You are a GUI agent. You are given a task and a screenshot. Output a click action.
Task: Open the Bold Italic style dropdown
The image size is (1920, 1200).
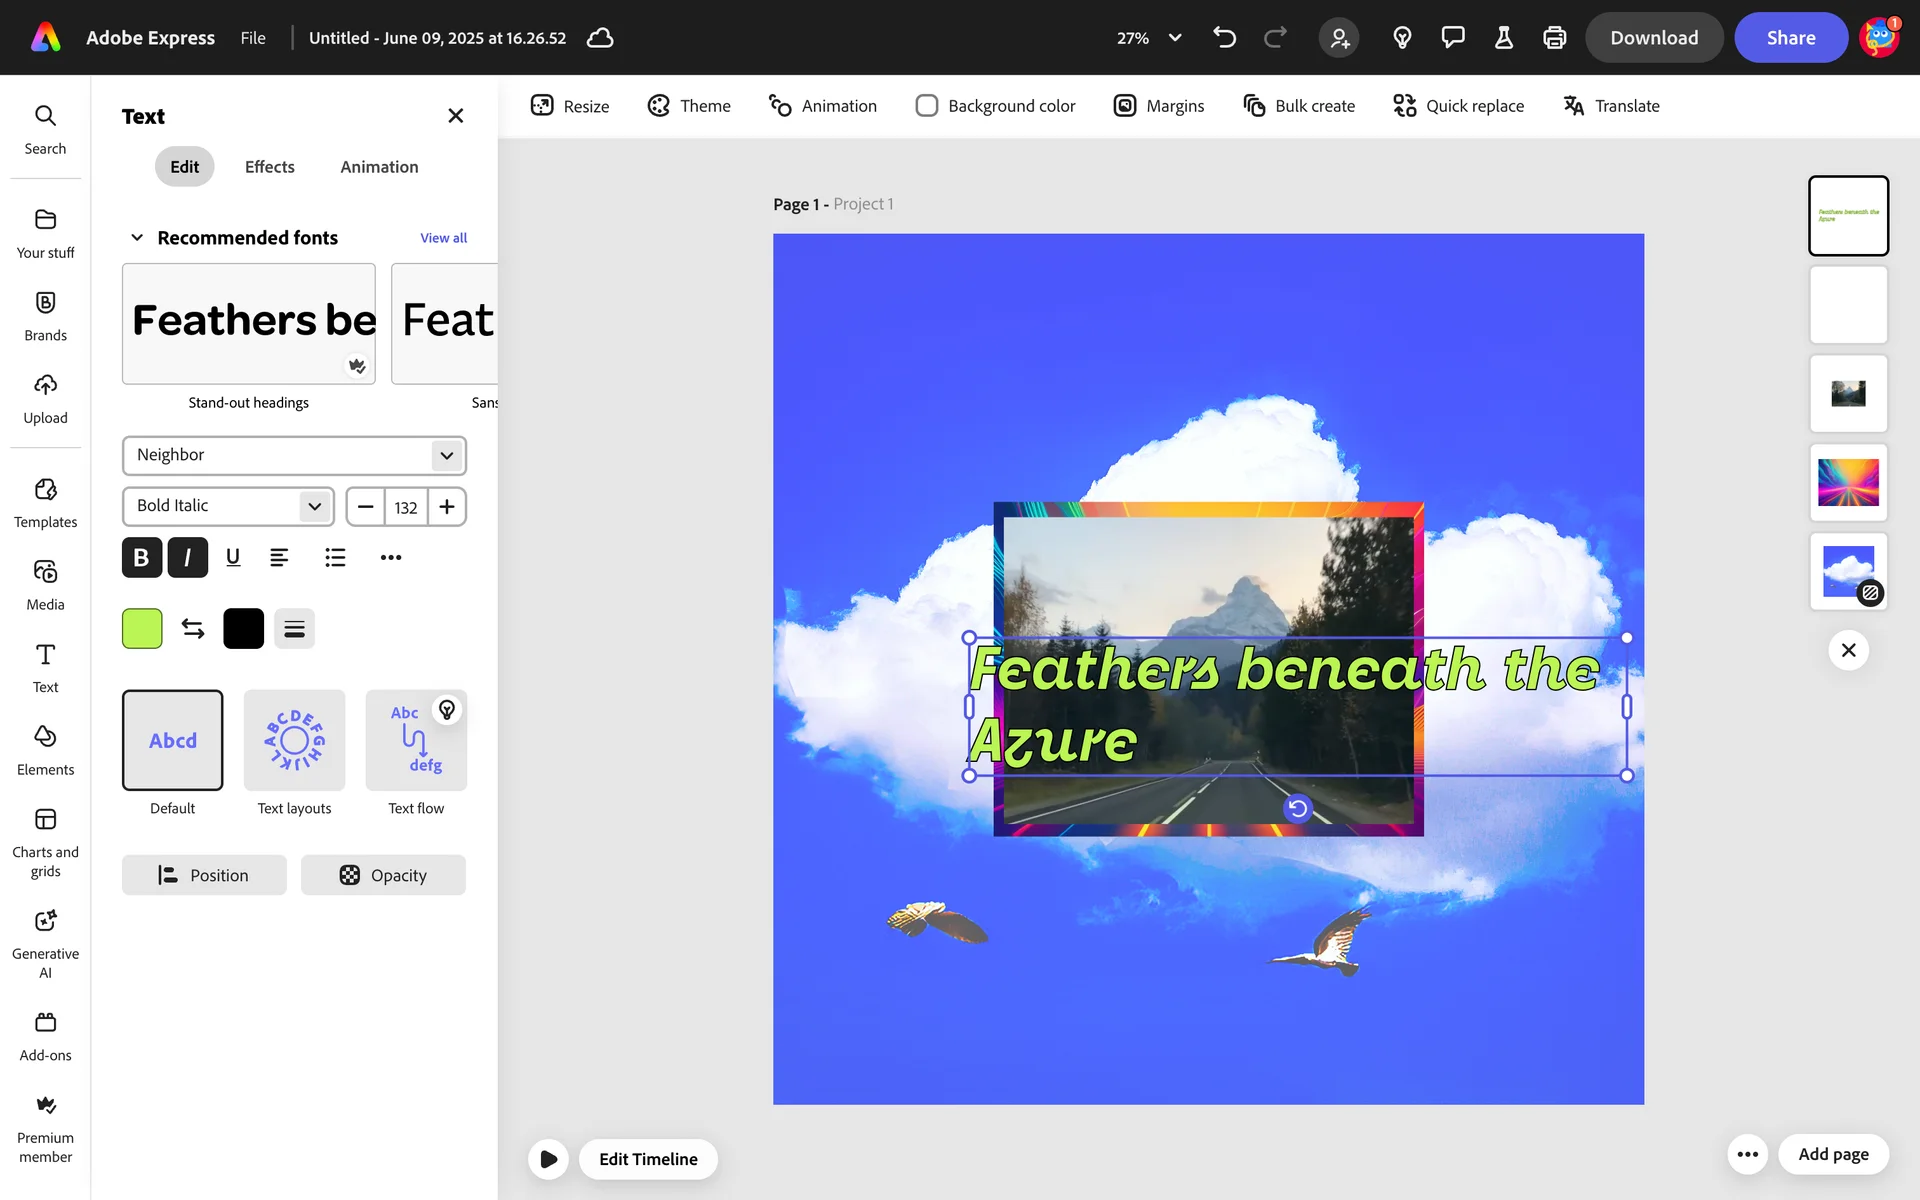pos(228,506)
